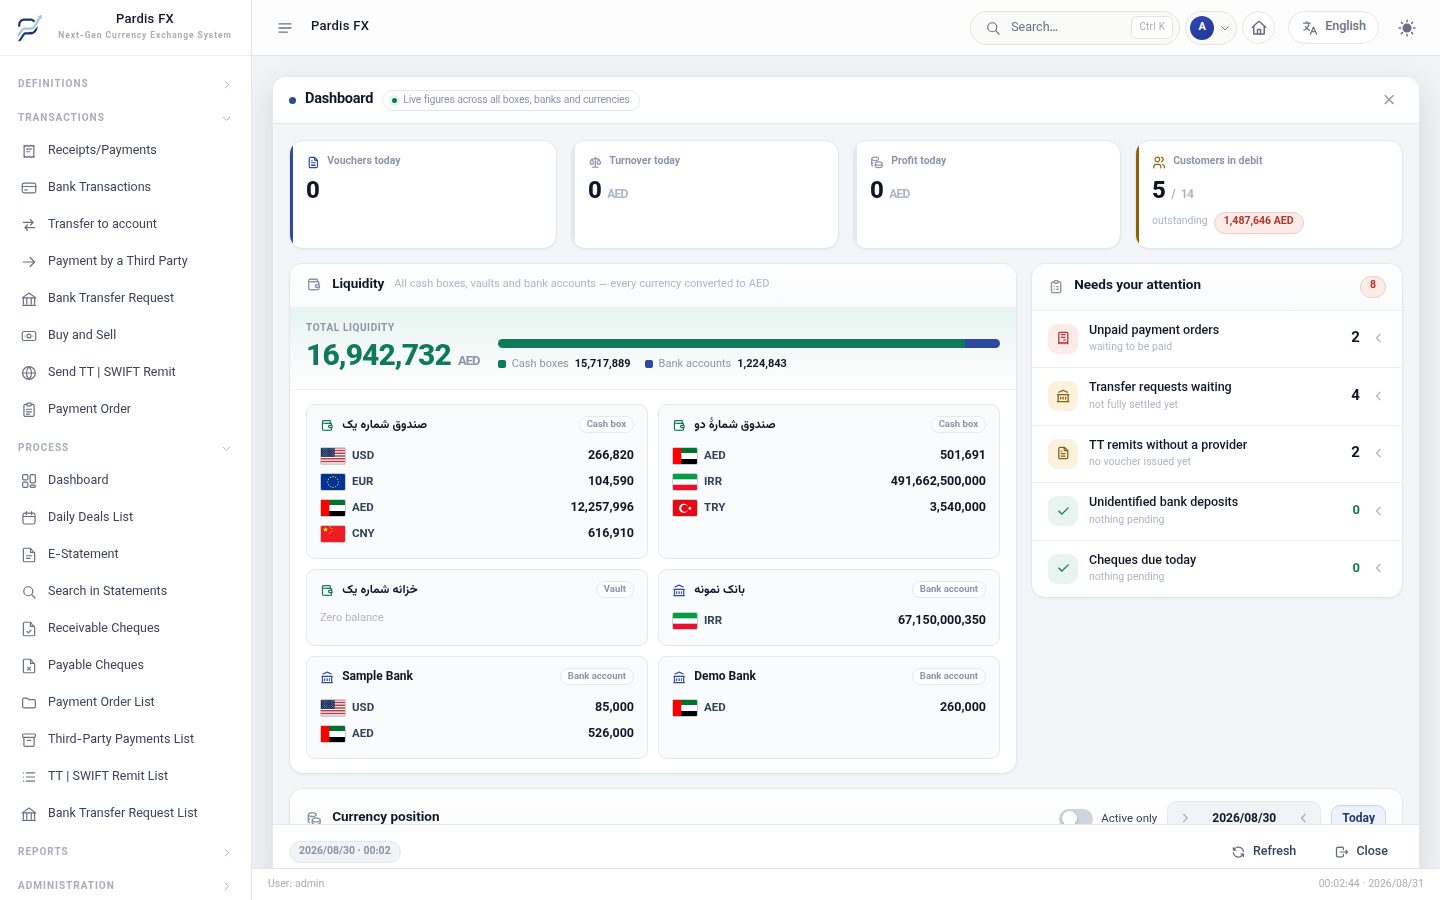Click the Payable Cheques icon
This screenshot has height=900, width=1440.
[29, 666]
